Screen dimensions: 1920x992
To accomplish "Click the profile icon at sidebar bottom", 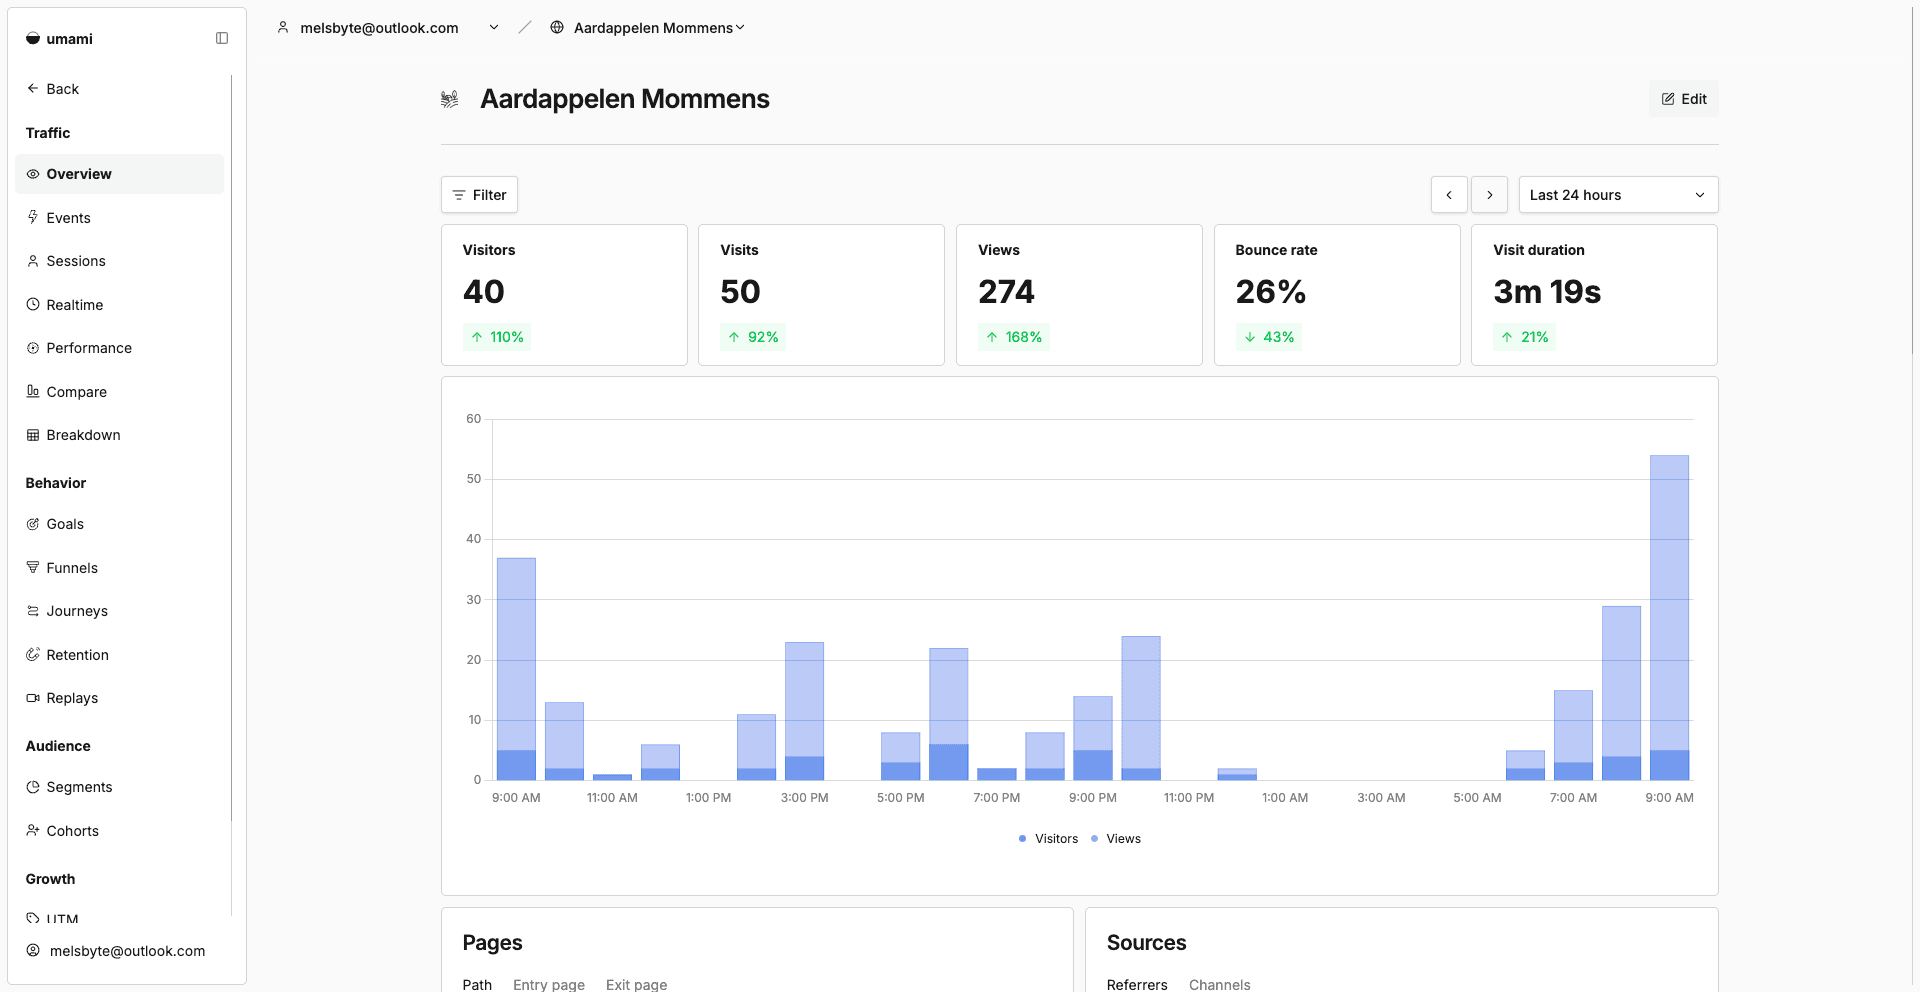I will (x=33, y=950).
